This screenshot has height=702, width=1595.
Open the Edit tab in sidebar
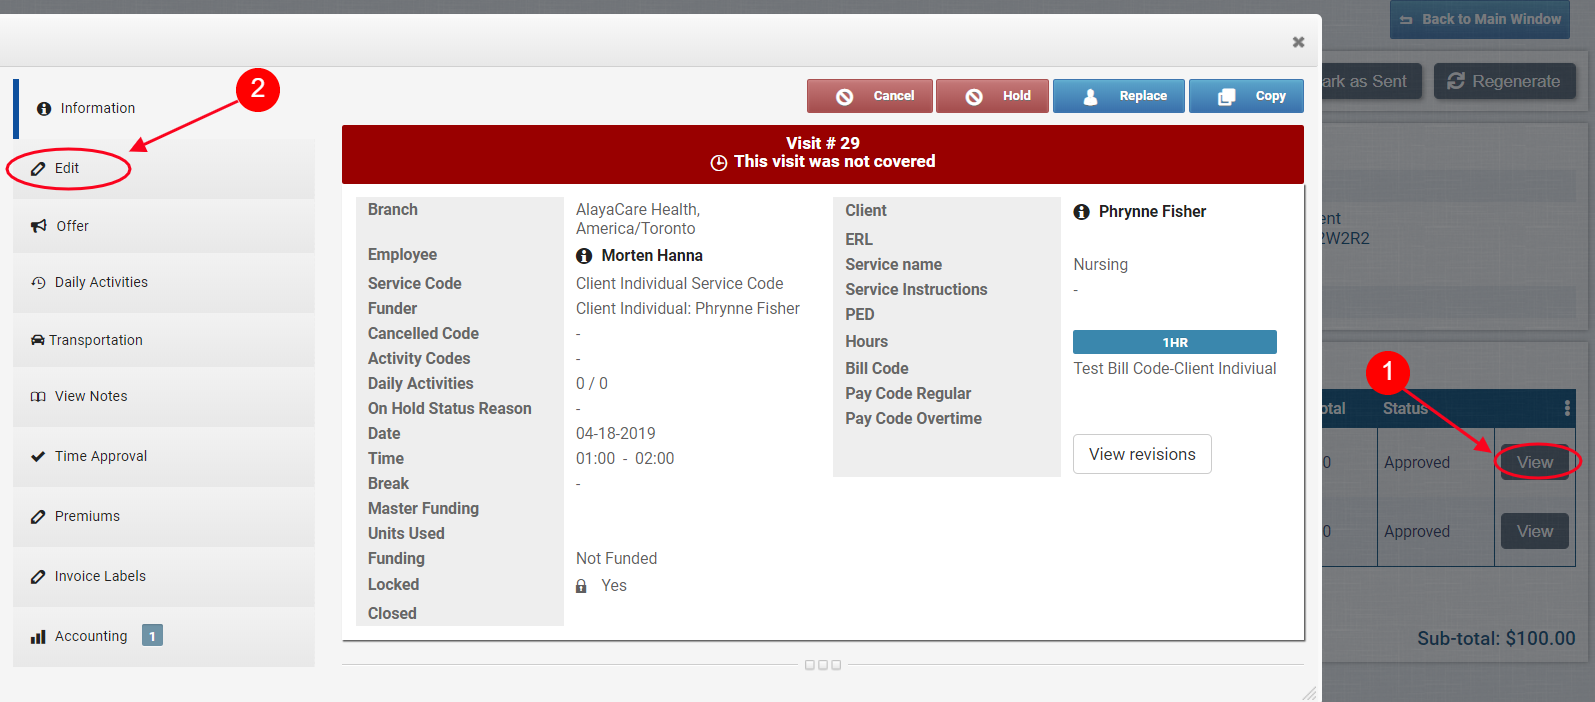[67, 168]
